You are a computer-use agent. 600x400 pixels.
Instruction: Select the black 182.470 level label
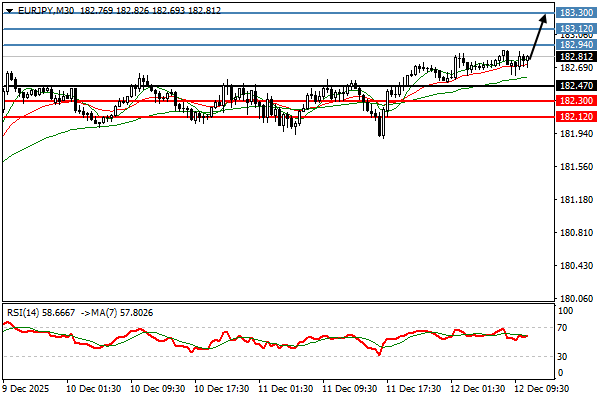[575, 86]
